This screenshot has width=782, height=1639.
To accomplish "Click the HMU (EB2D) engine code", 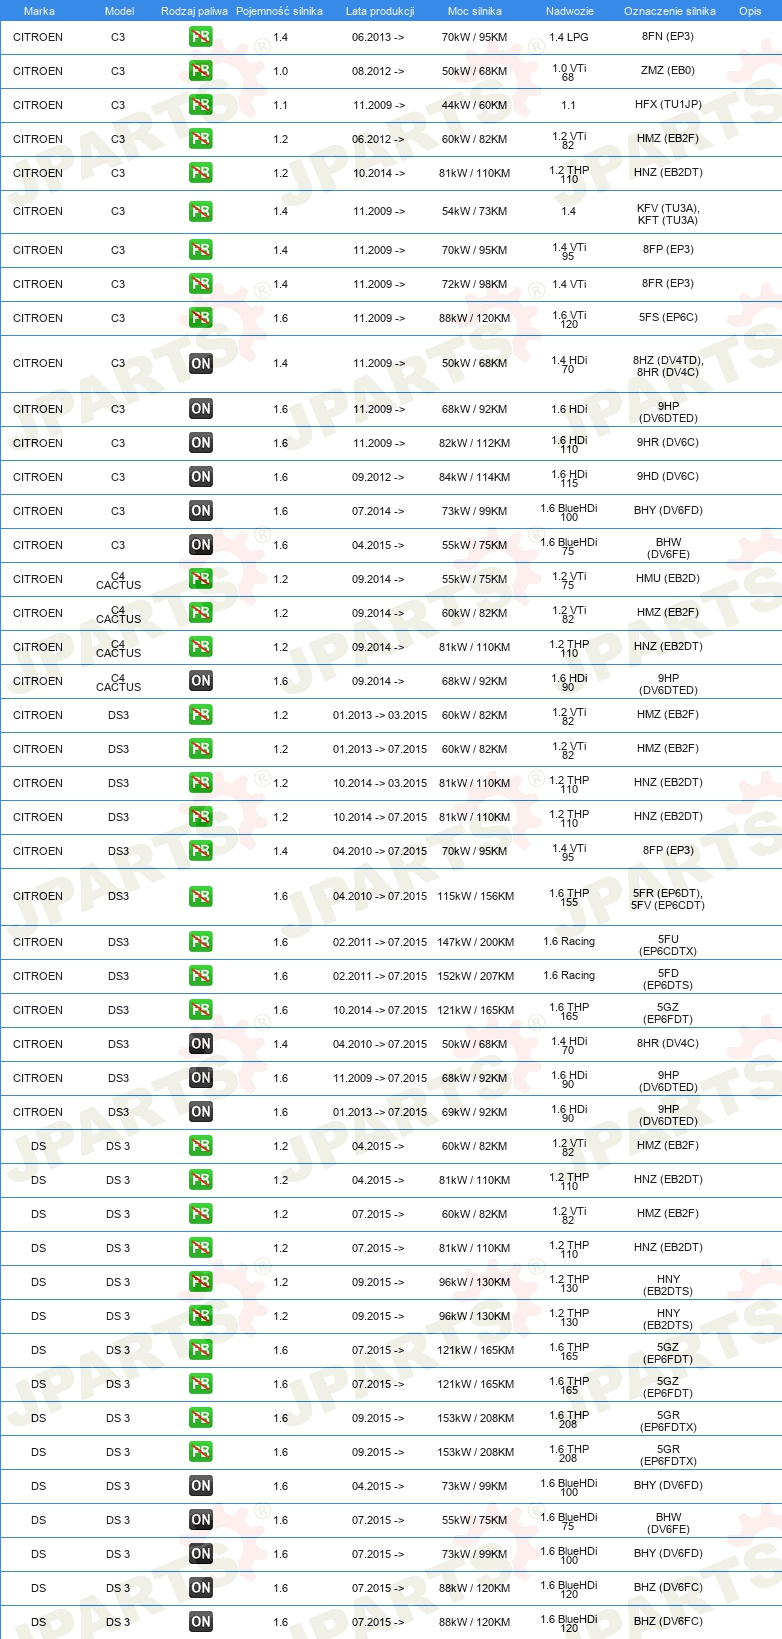I will click(668, 578).
